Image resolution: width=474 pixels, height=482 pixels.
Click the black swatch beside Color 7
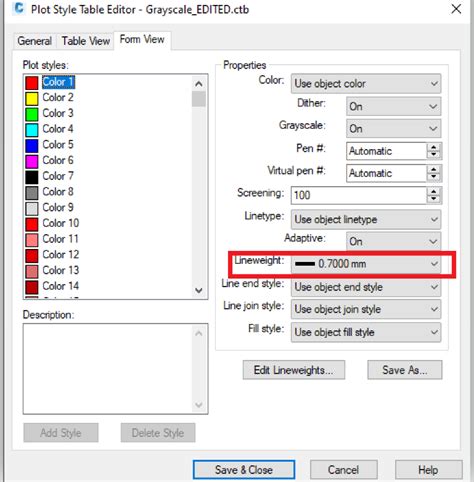coord(32,177)
